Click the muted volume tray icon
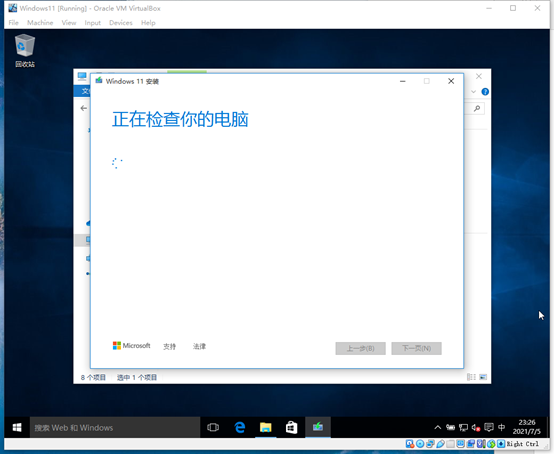The image size is (554, 454). click(476, 428)
